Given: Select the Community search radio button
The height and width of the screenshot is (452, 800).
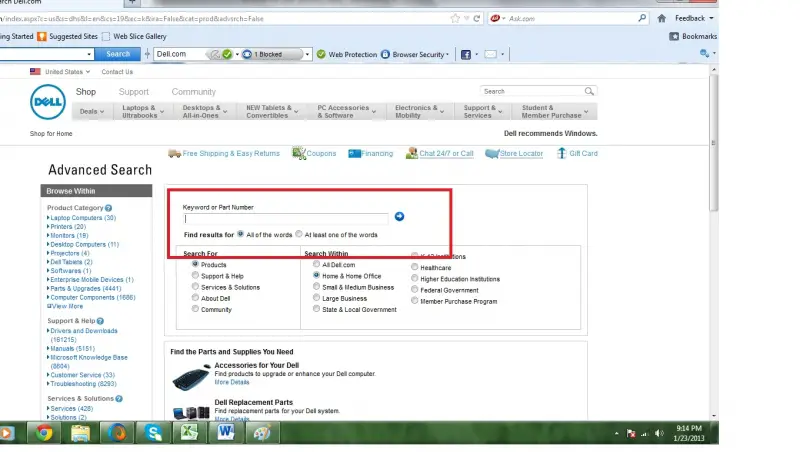Looking at the screenshot, I should tap(195, 309).
